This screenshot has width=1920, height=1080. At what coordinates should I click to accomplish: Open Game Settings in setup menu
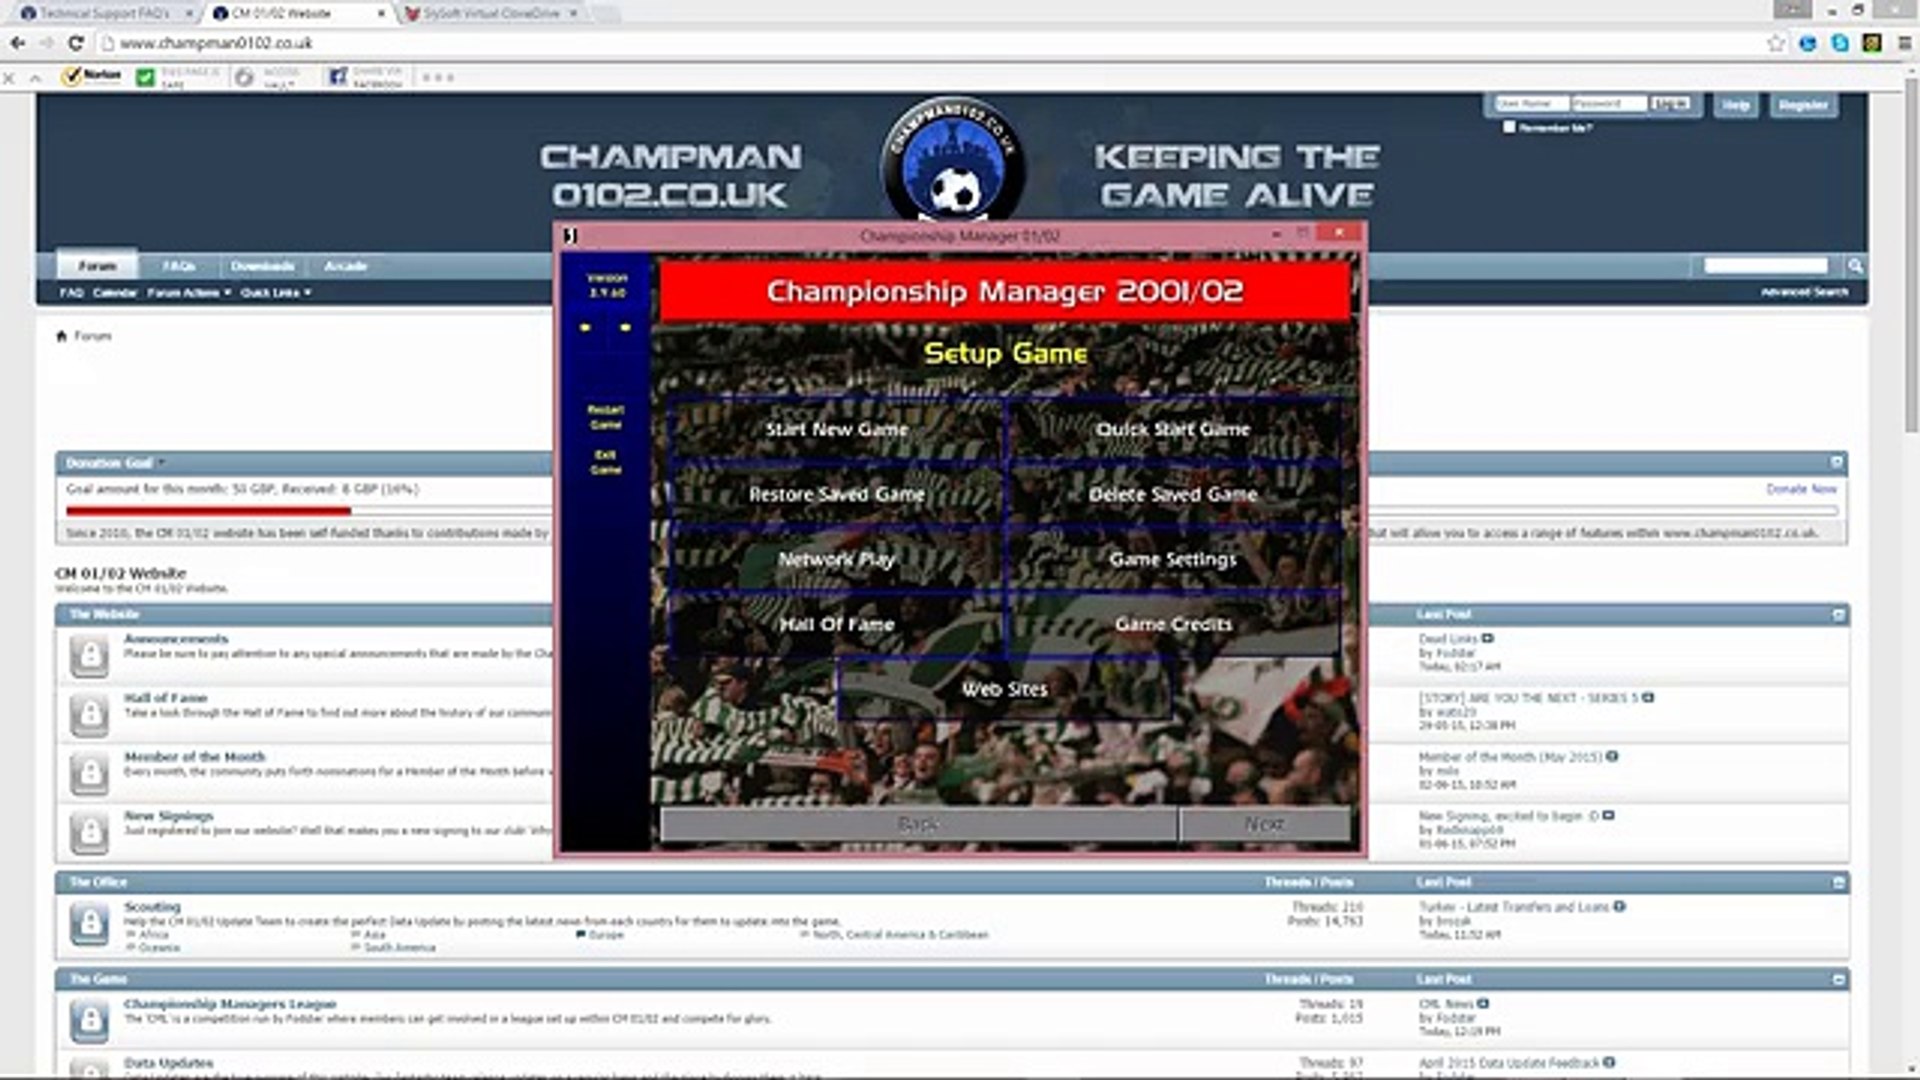point(1172,559)
